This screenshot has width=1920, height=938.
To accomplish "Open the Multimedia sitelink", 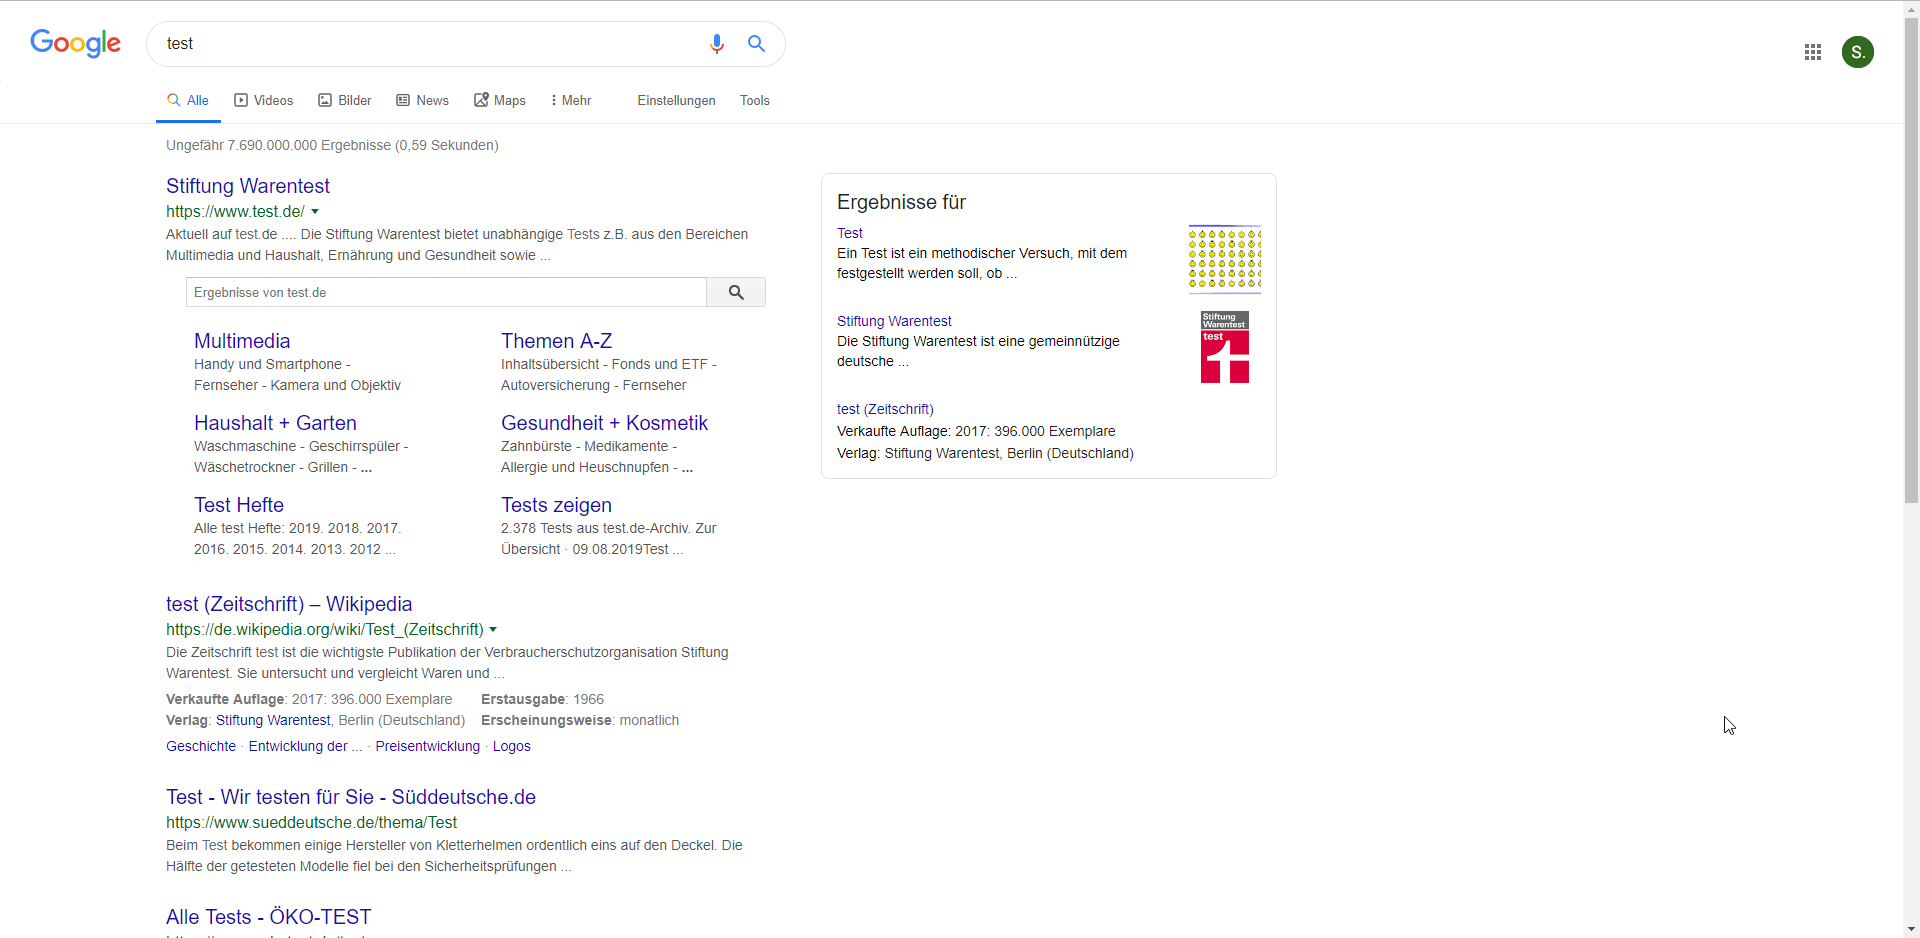I will tap(242, 341).
